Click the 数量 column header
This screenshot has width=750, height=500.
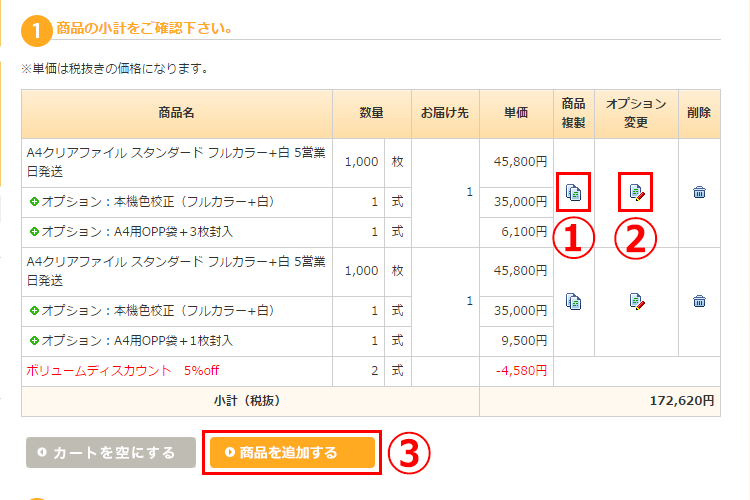(371, 113)
